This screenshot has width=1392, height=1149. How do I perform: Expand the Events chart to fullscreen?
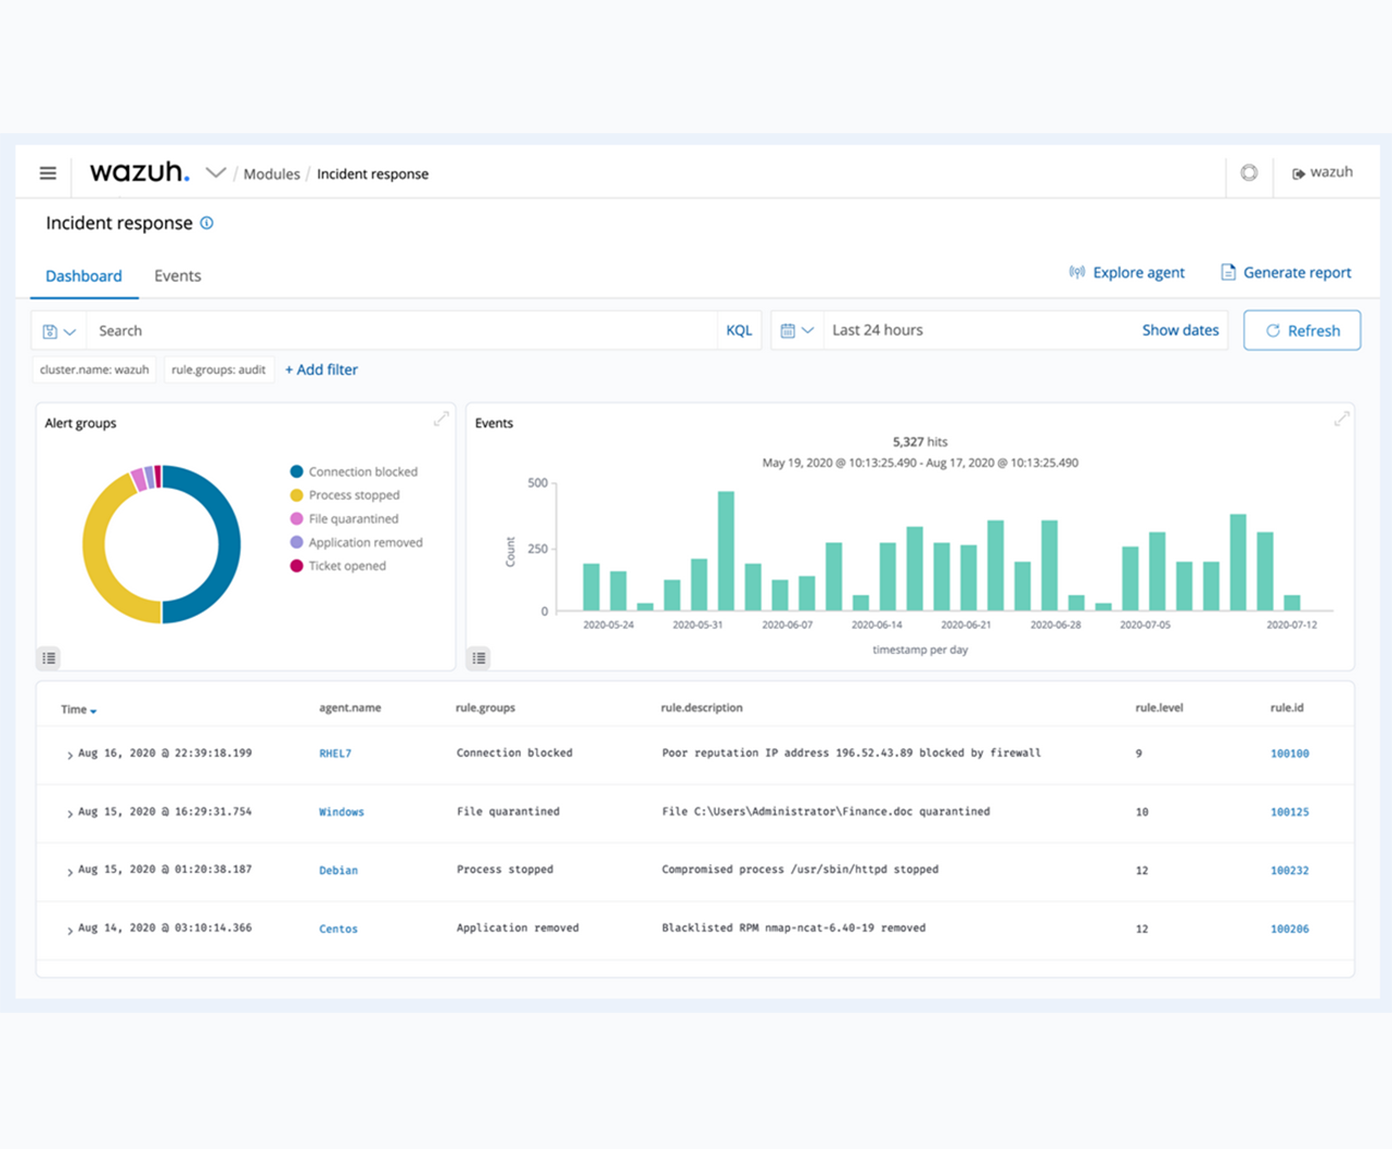click(x=1341, y=420)
